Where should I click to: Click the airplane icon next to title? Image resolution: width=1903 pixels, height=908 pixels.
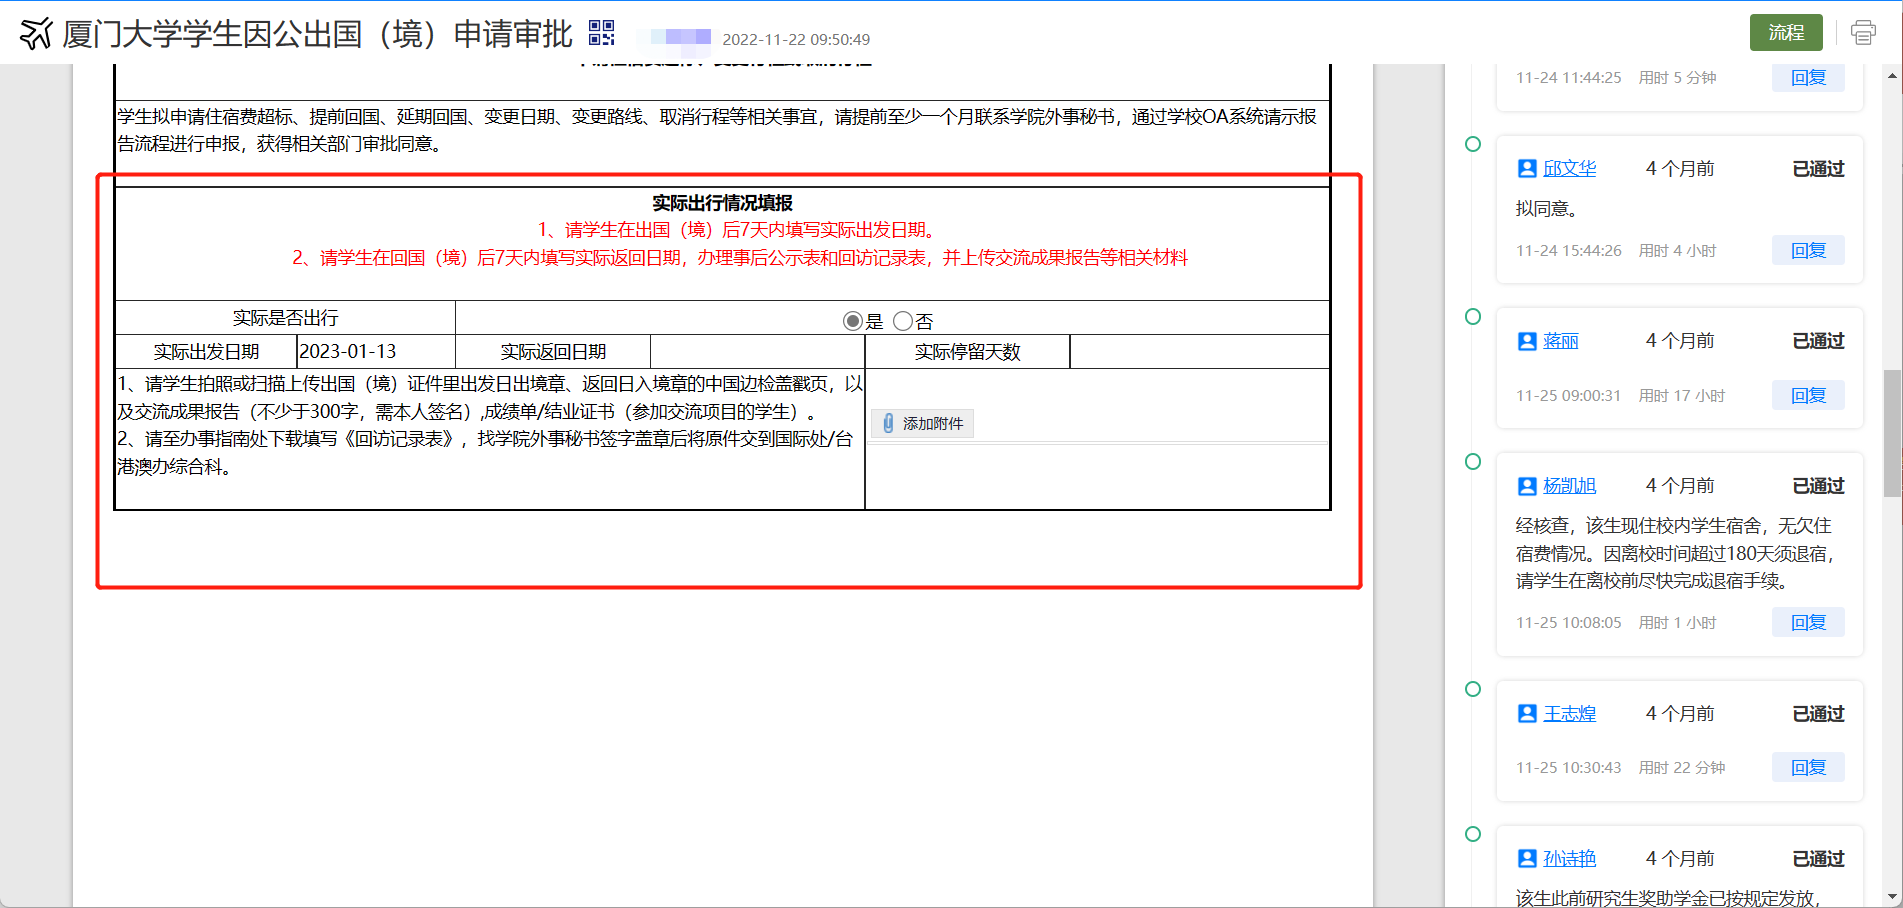[x=36, y=34]
